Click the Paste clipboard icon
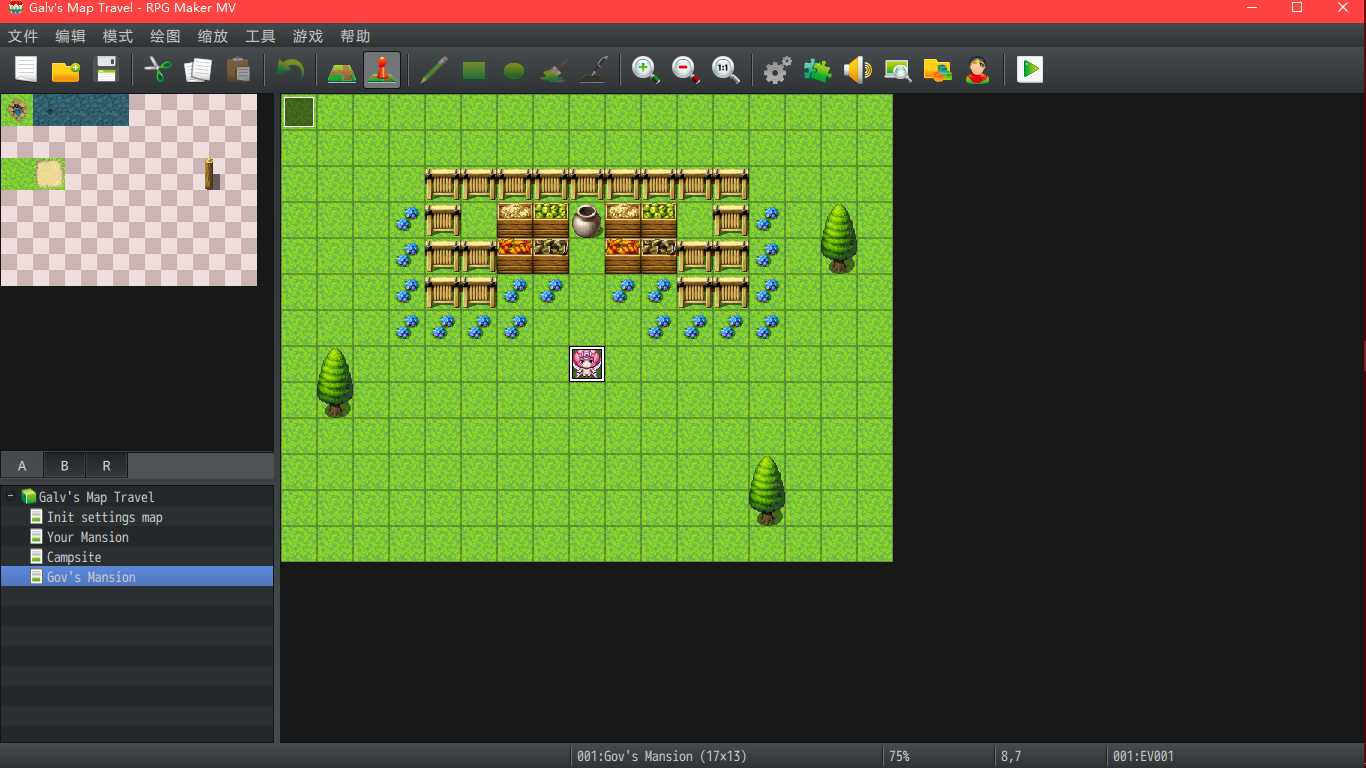The height and width of the screenshot is (768, 1366). 238,70
